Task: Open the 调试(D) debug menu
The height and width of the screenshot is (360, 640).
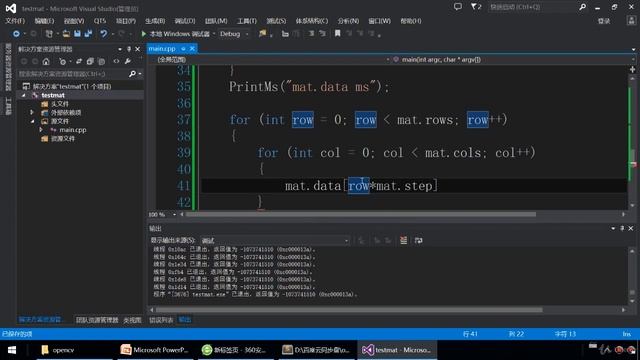Action: tap(185, 21)
